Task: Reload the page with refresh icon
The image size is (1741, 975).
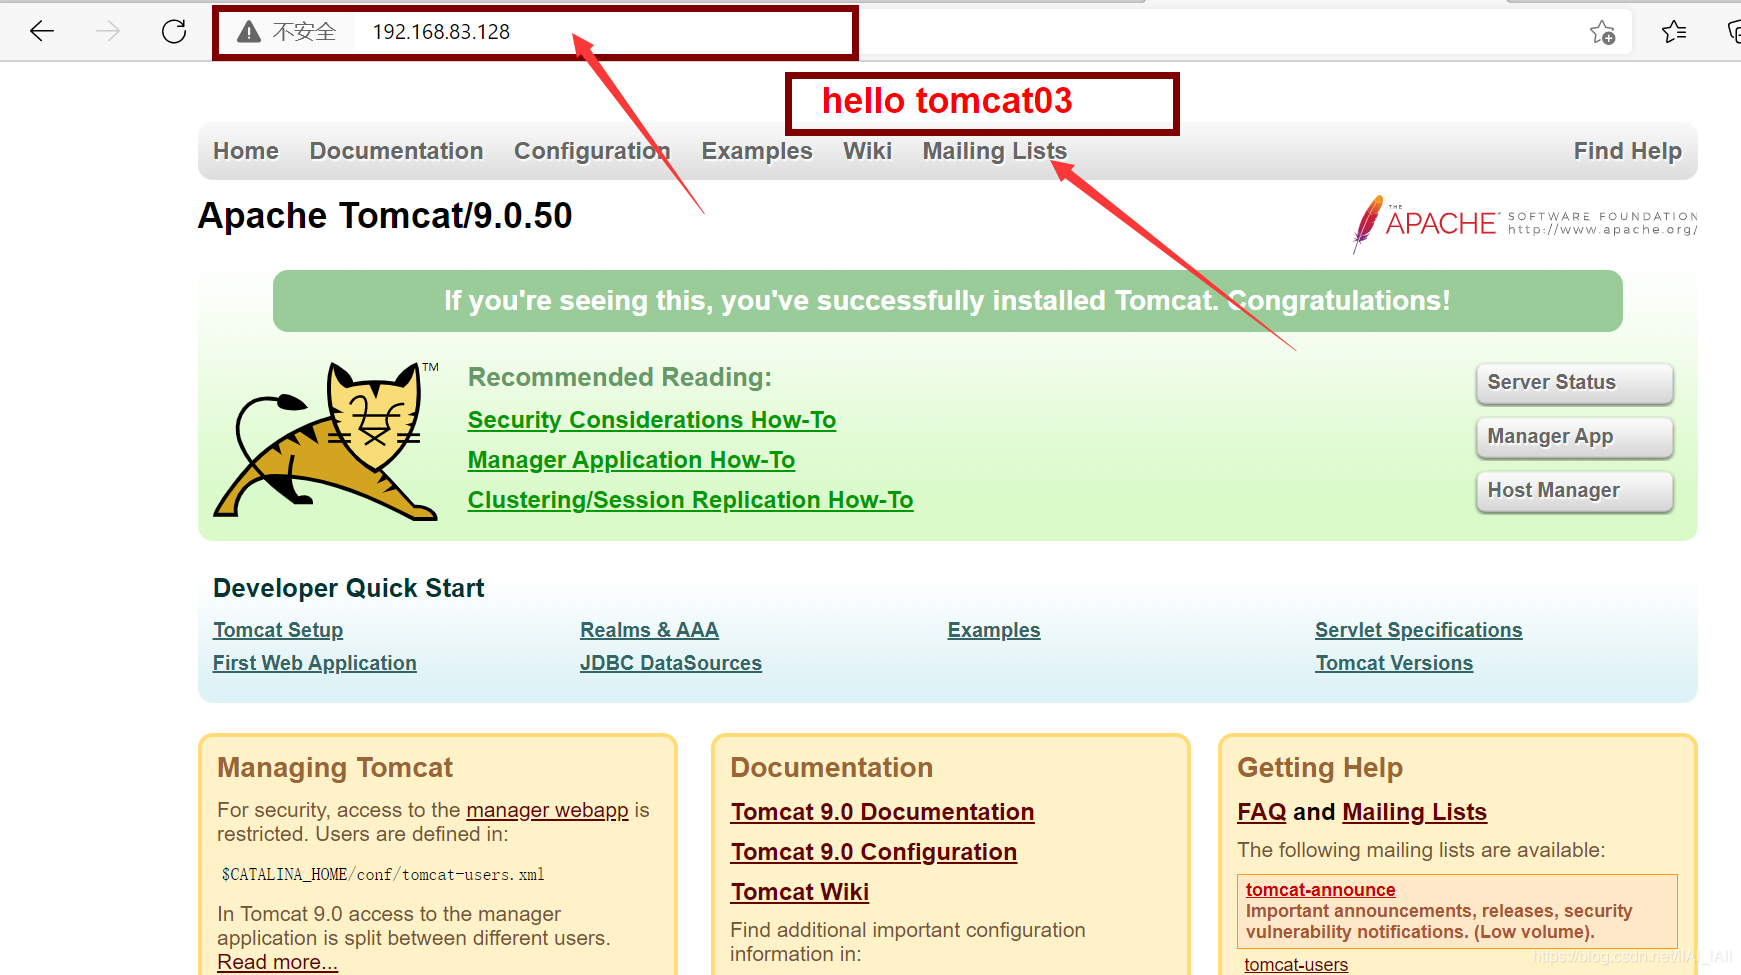Action: (174, 31)
